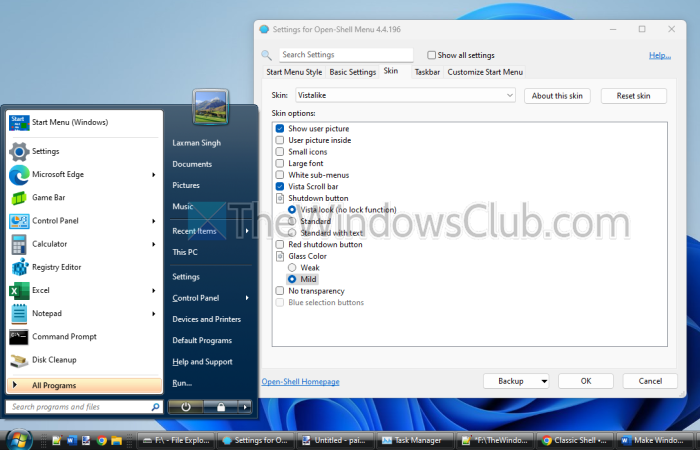Open Notepad++ quick launch icon in taskbar
700x450 pixels.
[57, 441]
